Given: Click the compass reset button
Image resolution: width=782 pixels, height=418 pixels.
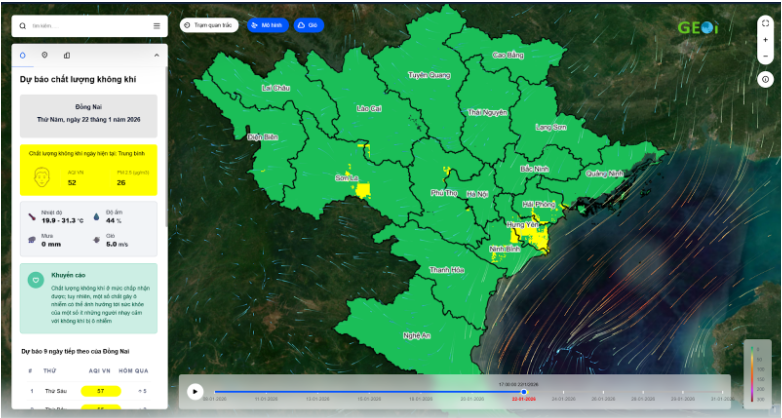Looking at the screenshot, I should coord(765,78).
